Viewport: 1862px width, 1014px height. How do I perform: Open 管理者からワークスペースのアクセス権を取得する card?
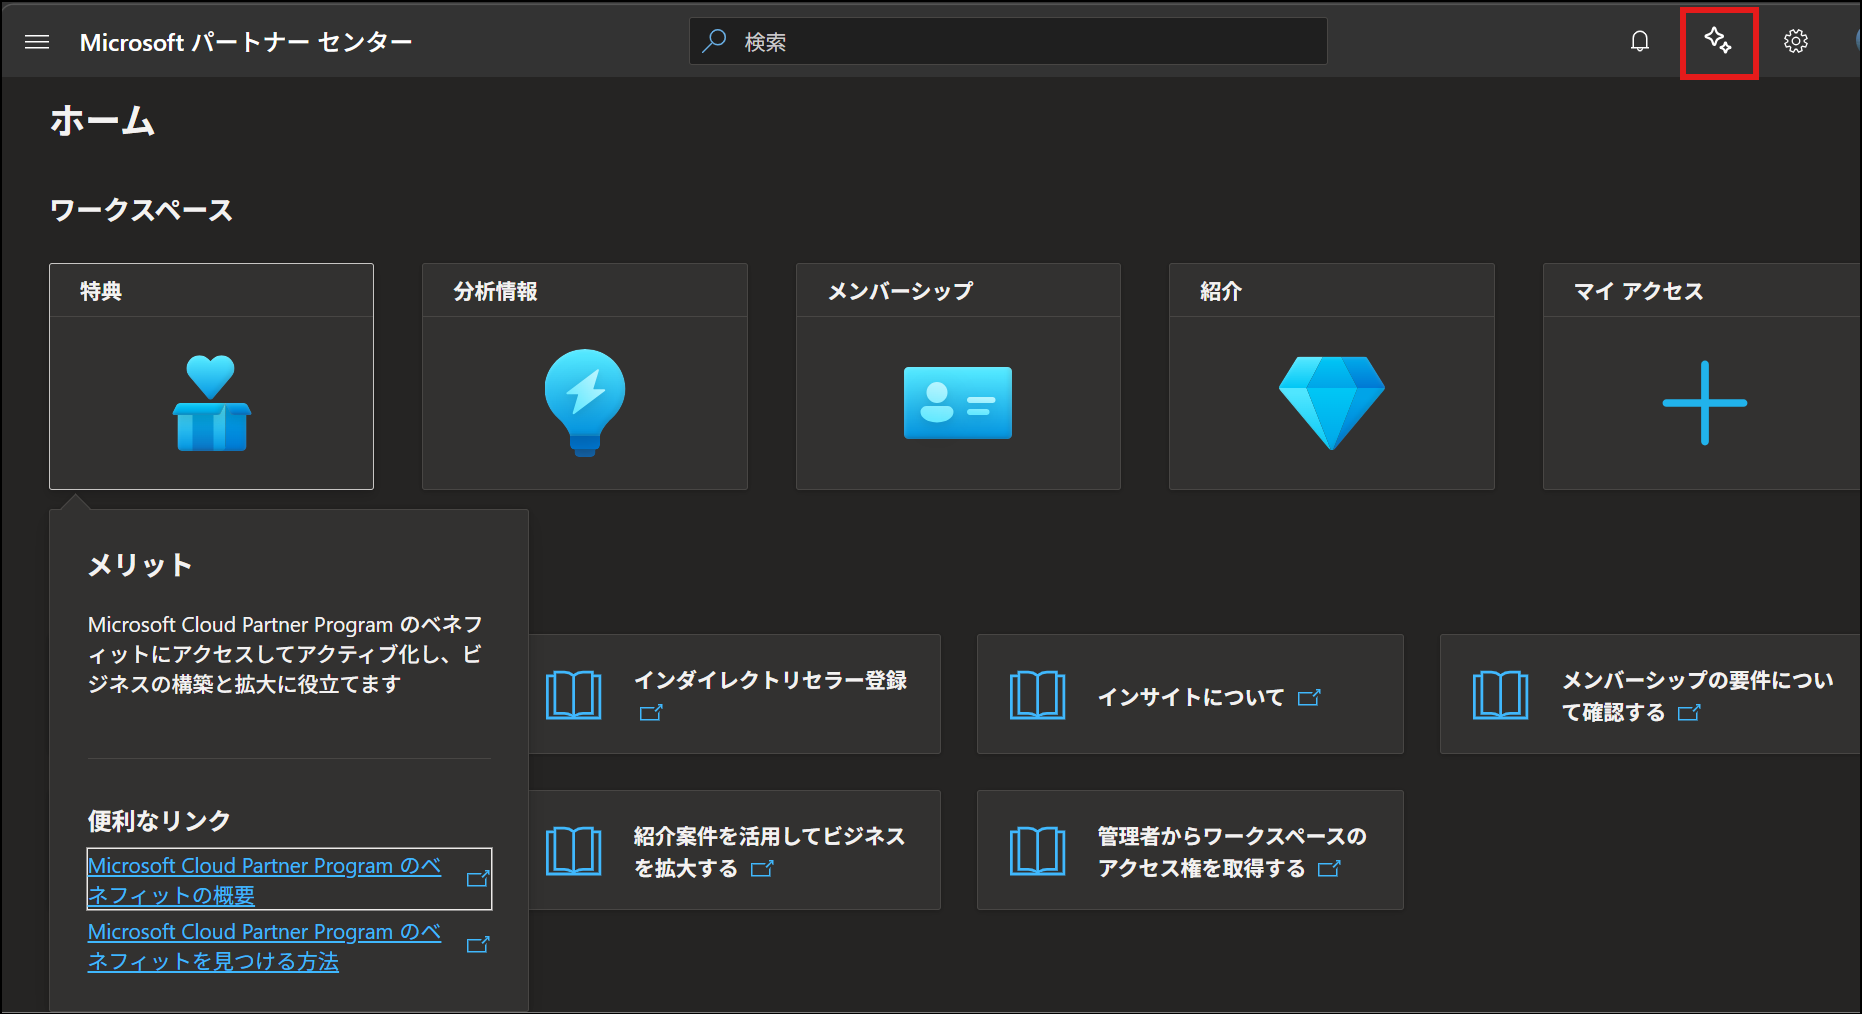point(1190,851)
